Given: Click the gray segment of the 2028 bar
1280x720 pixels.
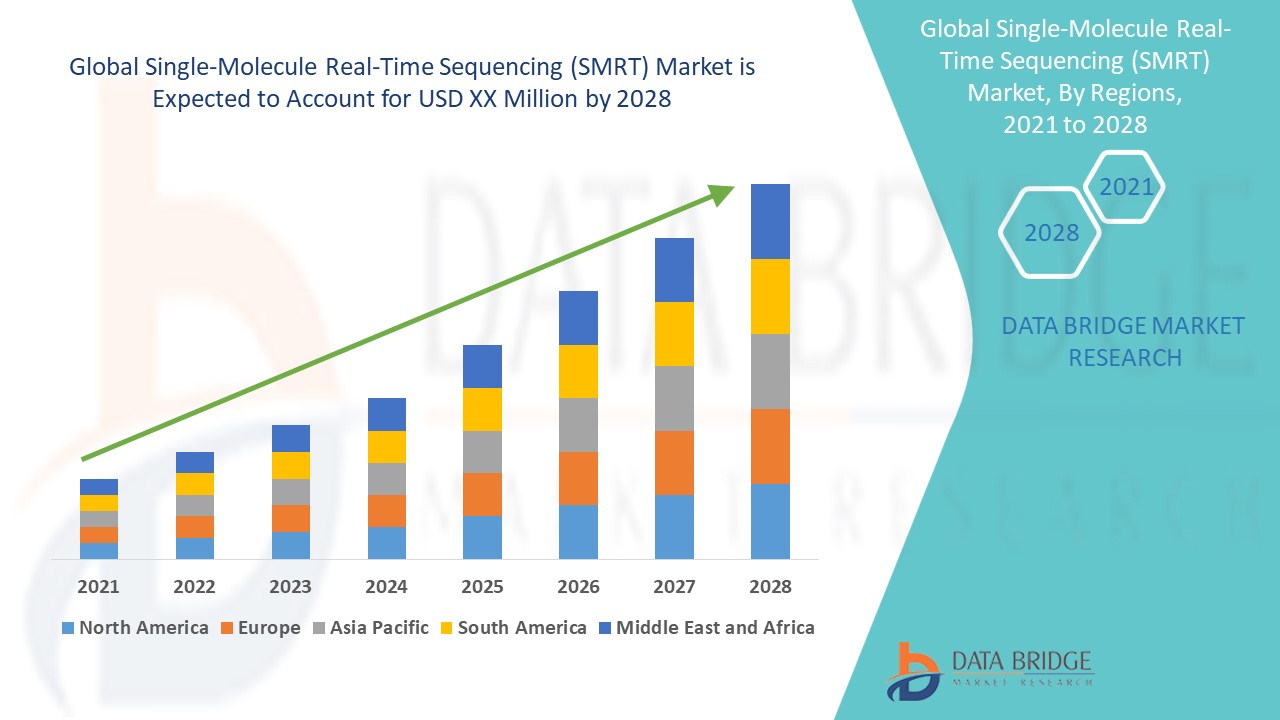Looking at the screenshot, I should [770, 371].
